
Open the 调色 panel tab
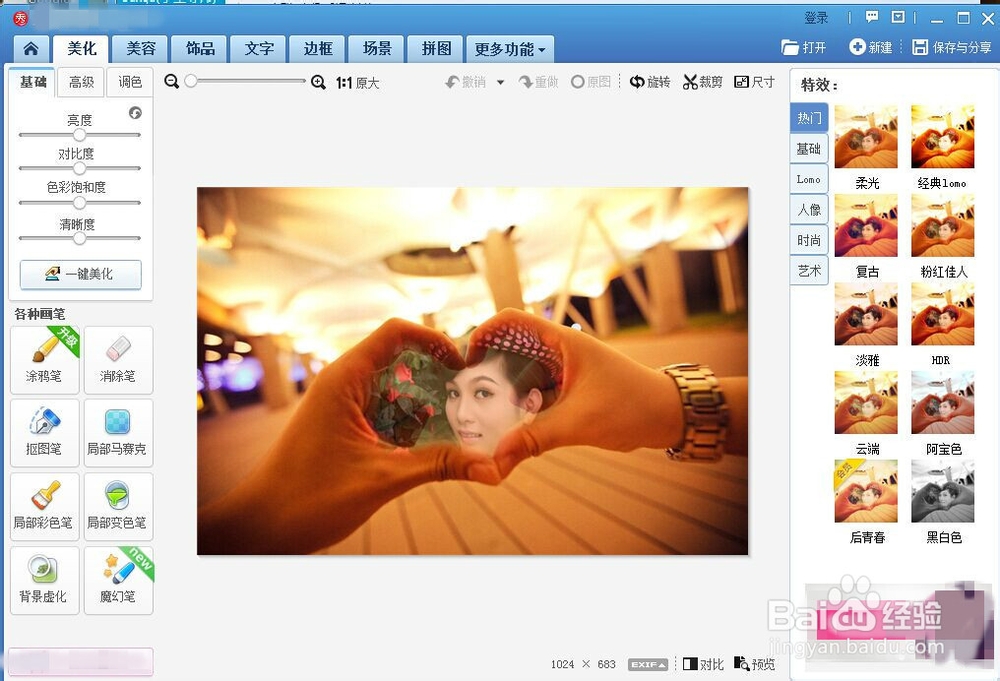click(x=130, y=82)
